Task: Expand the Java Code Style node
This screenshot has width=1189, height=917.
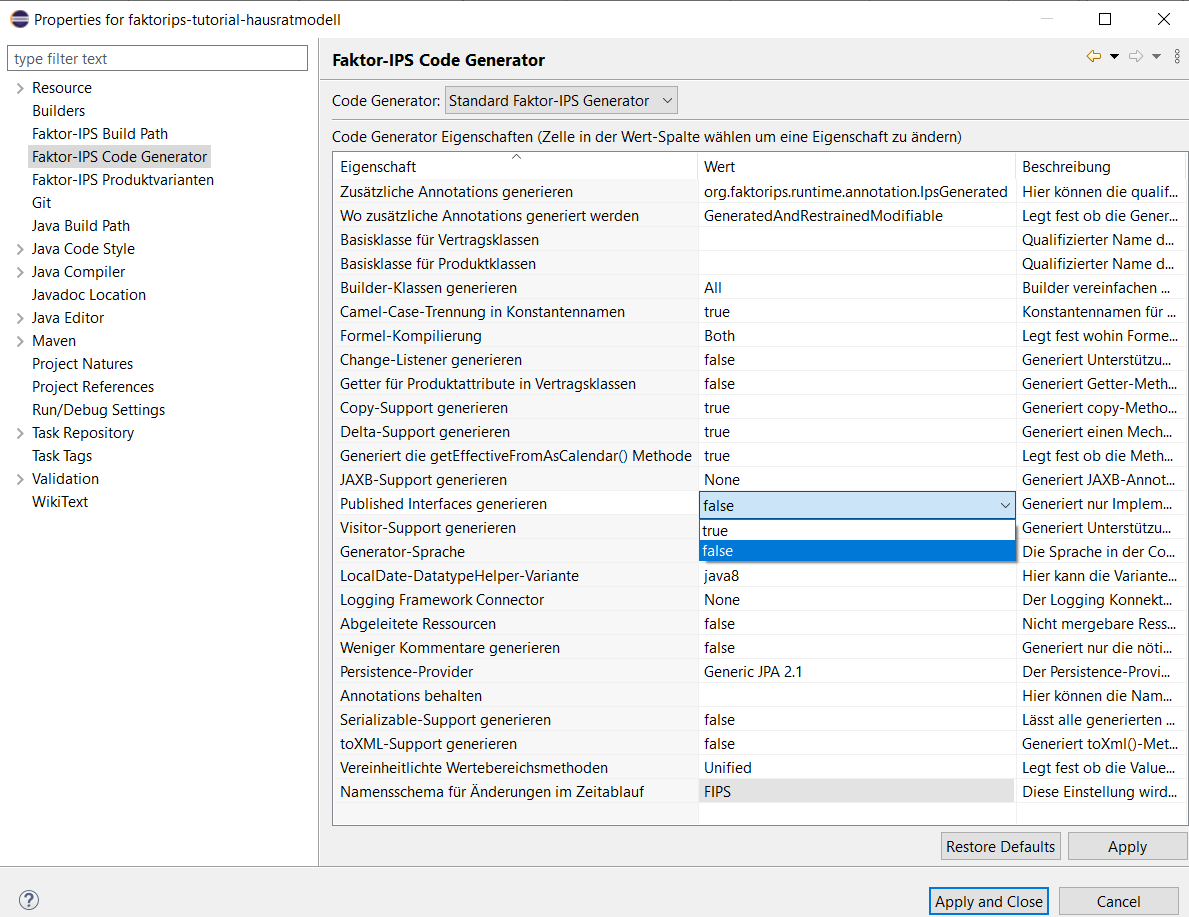Action: pos(20,250)
